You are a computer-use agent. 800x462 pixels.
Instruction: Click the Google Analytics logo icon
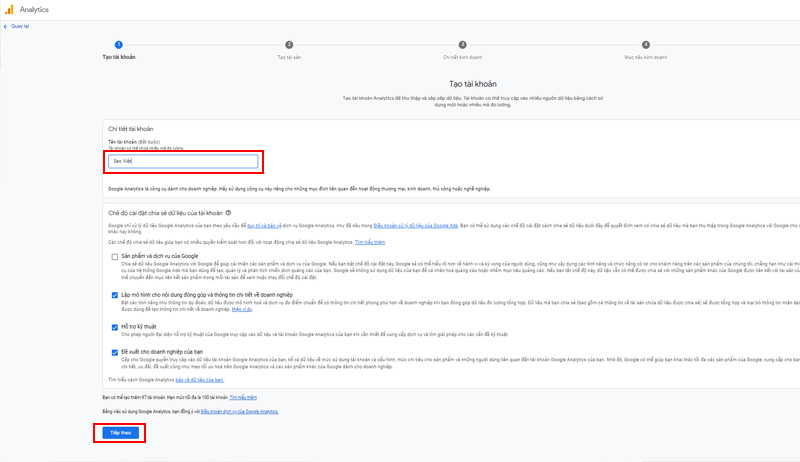(10, 9)
